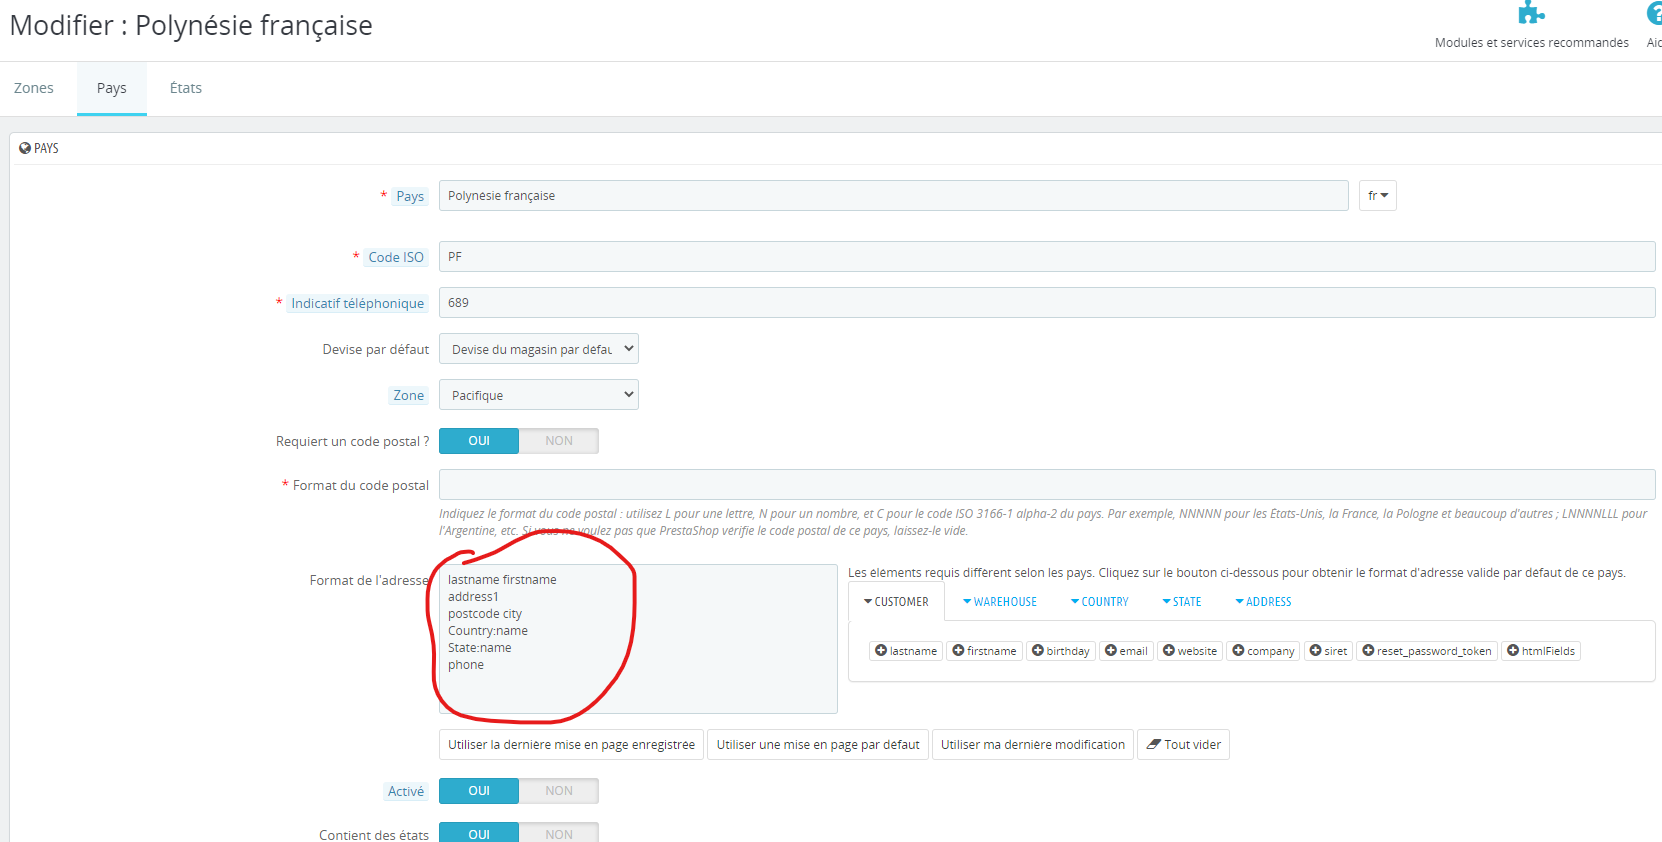Click eraser icon on Tout vider
The width and height of the screenshot is (1662, 842).
tap(1153, 744)
